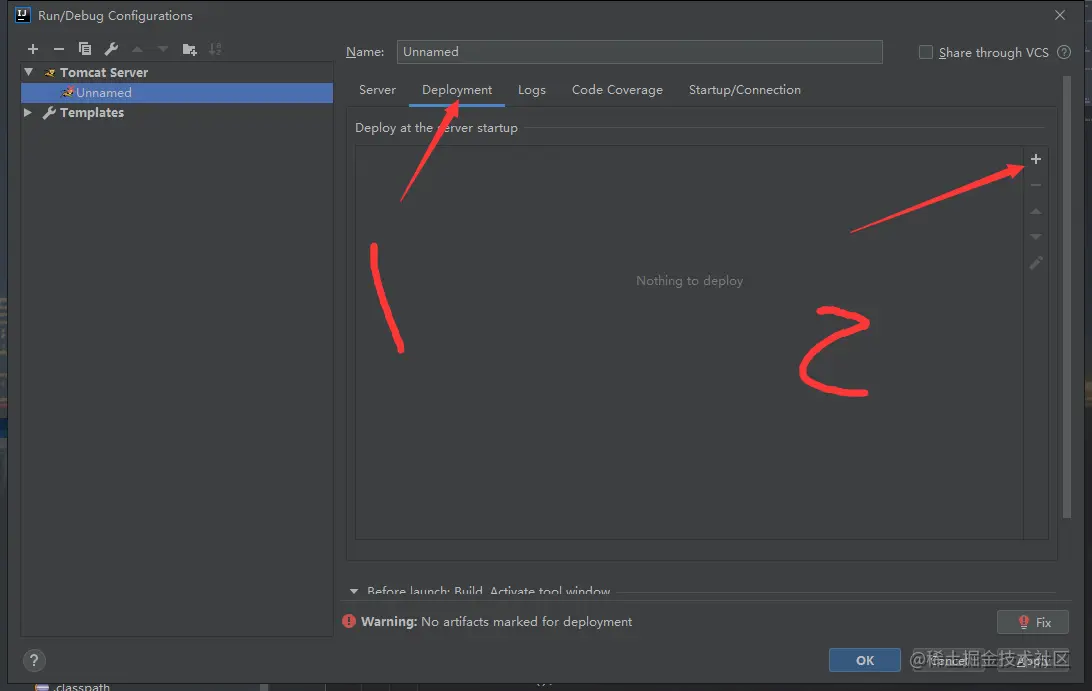This screenshot has width=1092, height=691.
Task: Click the 'Nothing to deploy' placeholder text
Action: [689, 281]
